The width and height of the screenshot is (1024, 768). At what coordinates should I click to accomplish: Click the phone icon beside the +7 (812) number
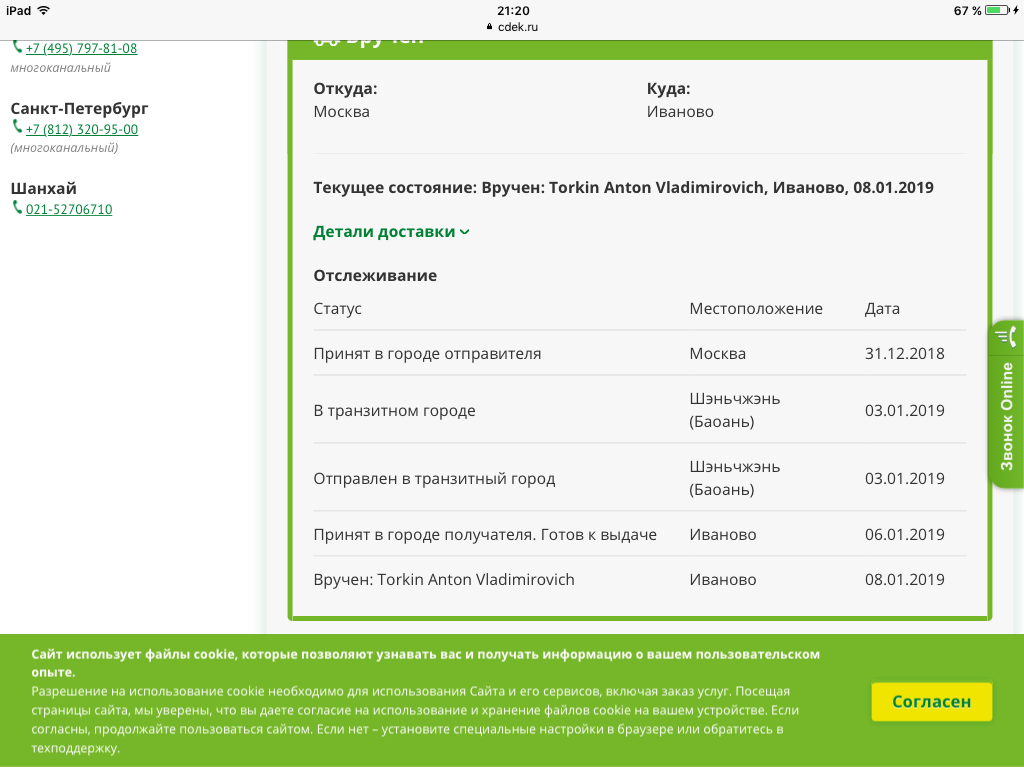[17, 128]
